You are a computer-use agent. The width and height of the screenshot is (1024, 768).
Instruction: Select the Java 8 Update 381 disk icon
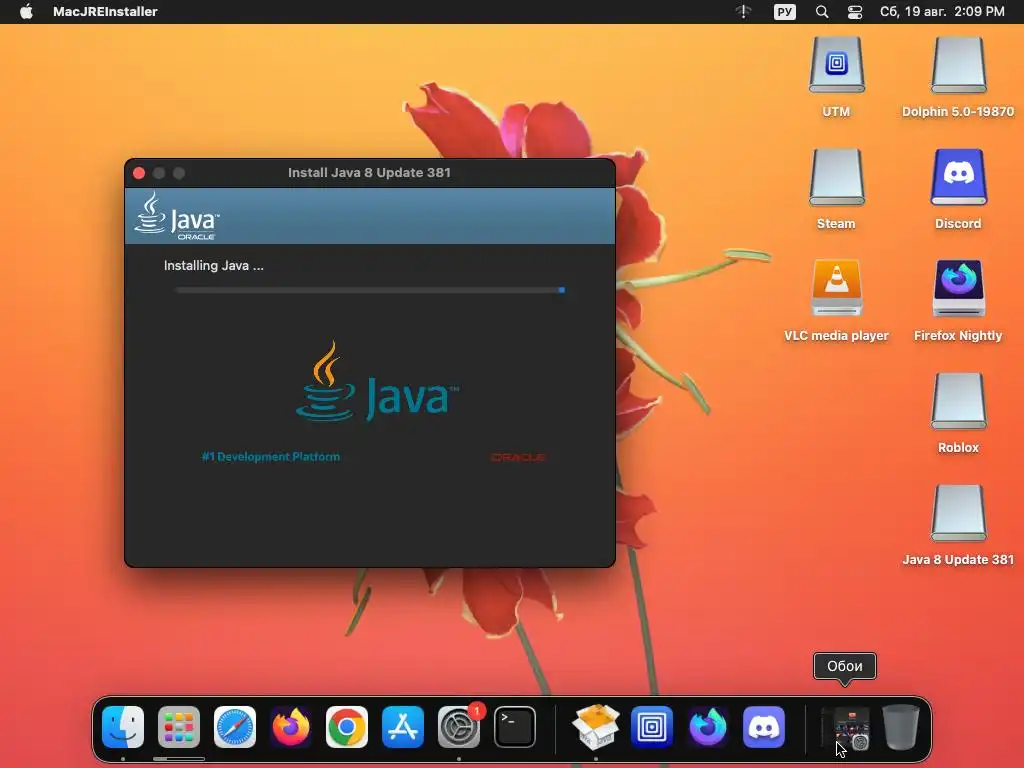click(x=958, y=513)
